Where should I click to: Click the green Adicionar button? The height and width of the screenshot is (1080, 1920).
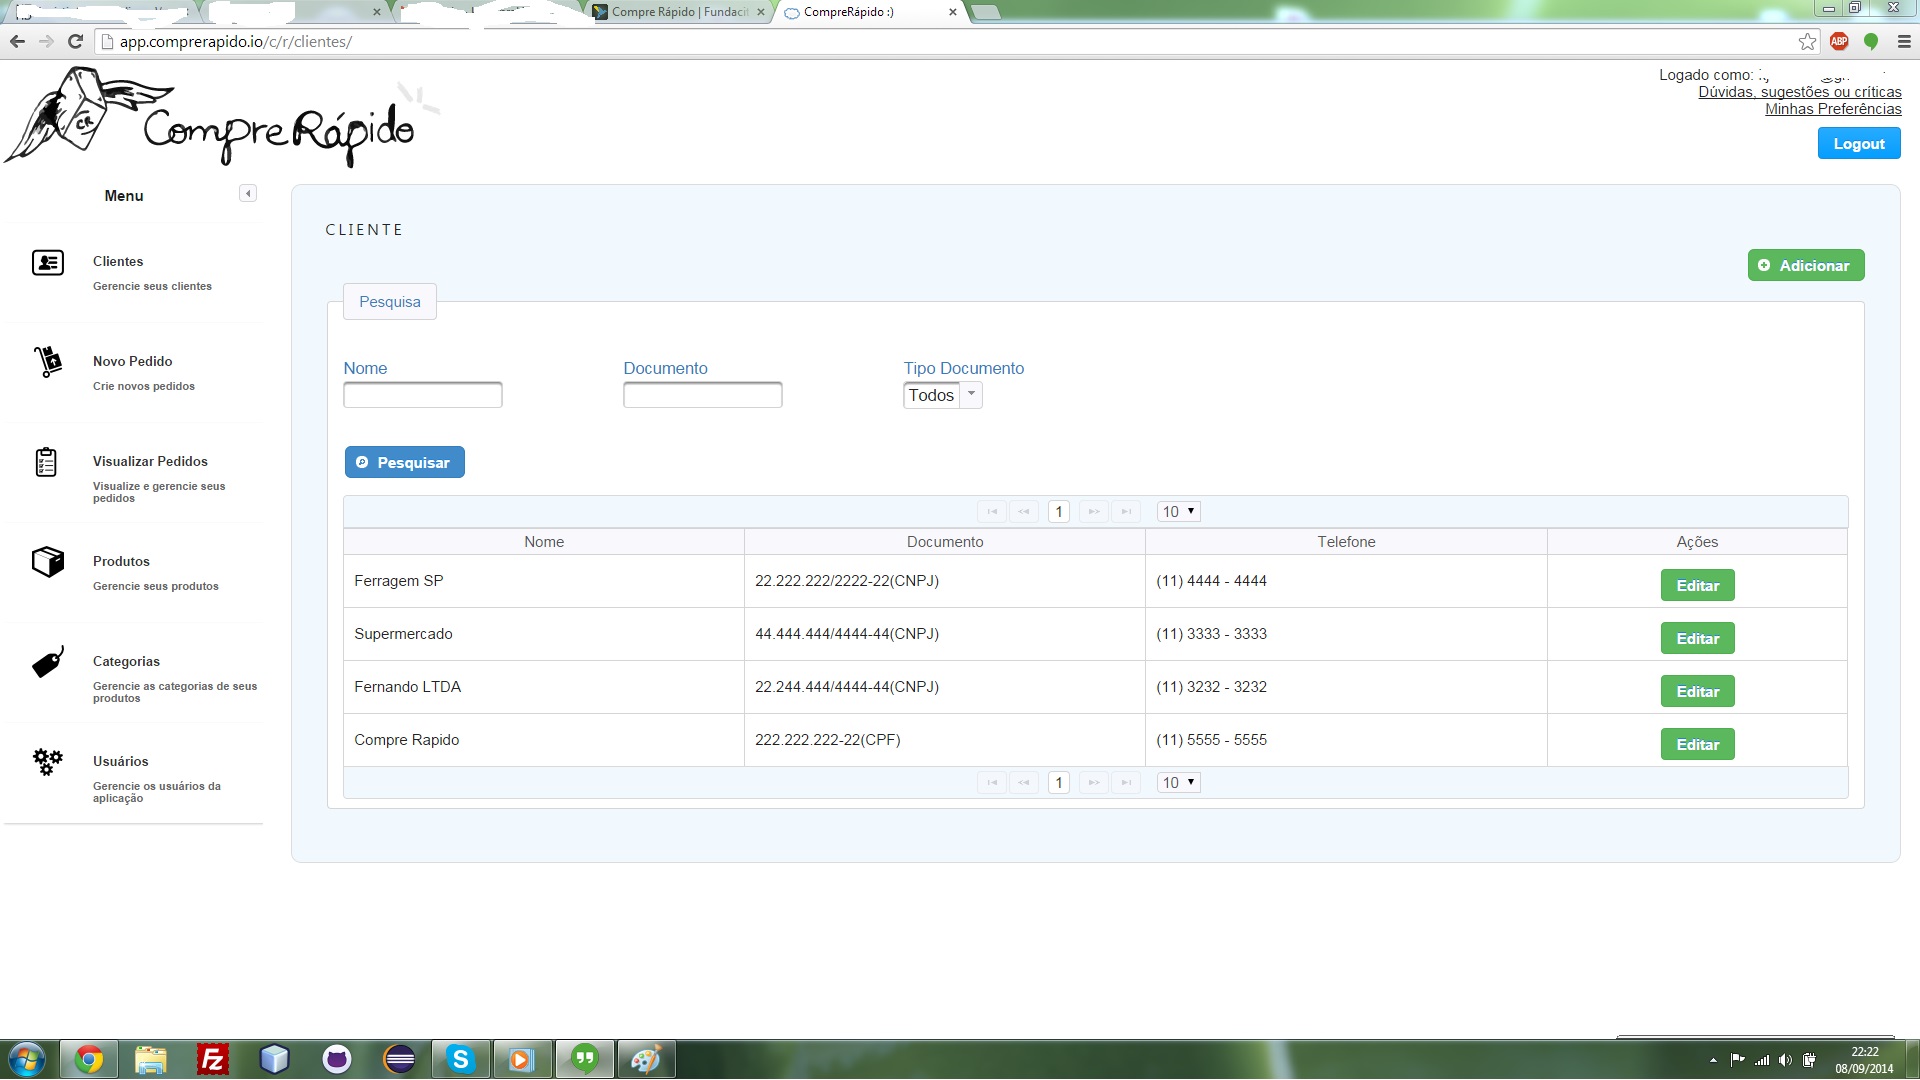pos(1805,265)
